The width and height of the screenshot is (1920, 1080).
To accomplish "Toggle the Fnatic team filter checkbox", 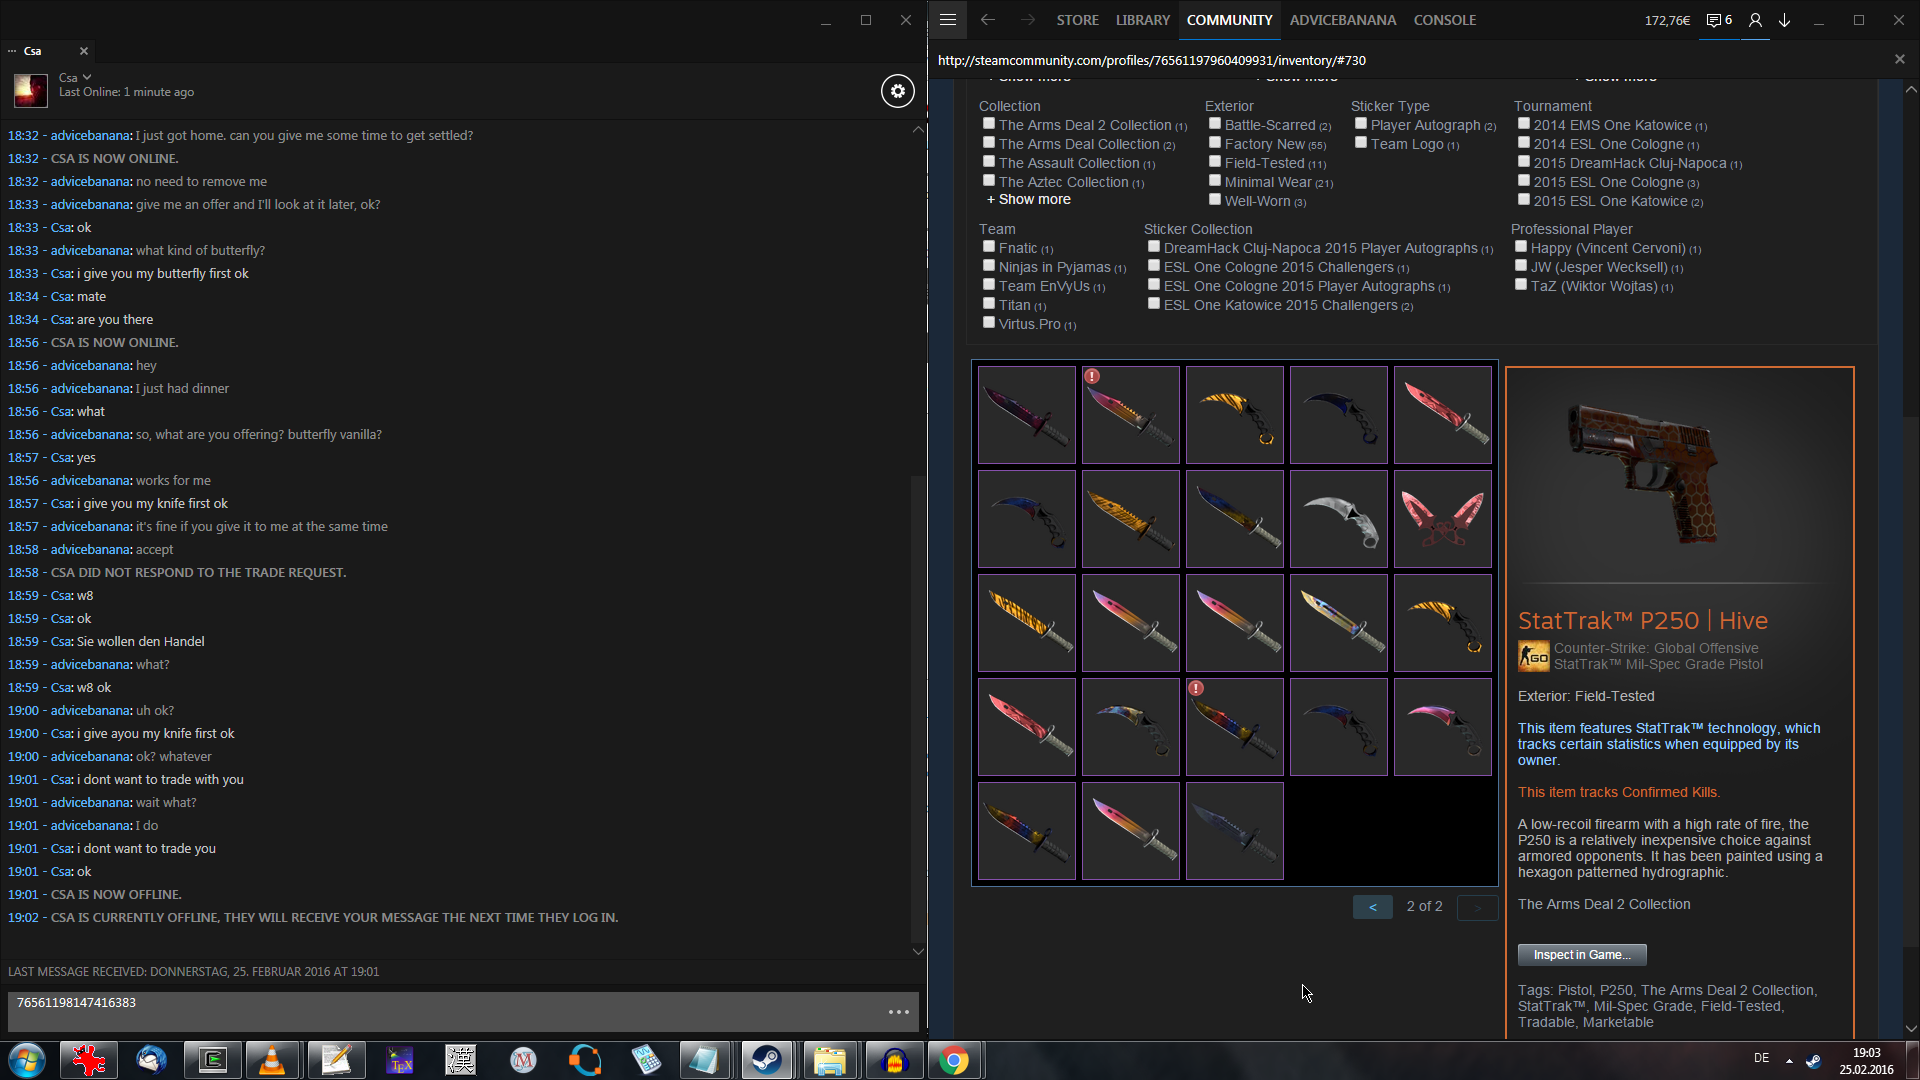I will pos(989,247).
